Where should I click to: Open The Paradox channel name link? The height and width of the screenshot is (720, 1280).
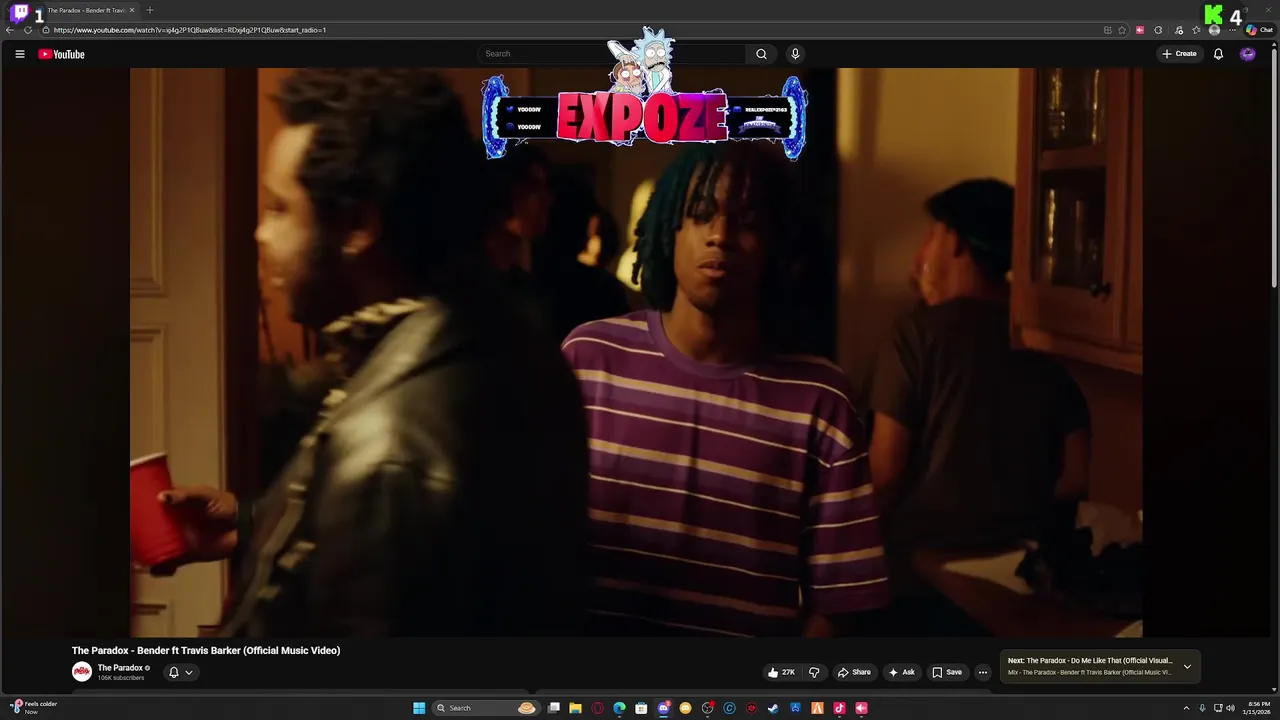coord(120,668)
